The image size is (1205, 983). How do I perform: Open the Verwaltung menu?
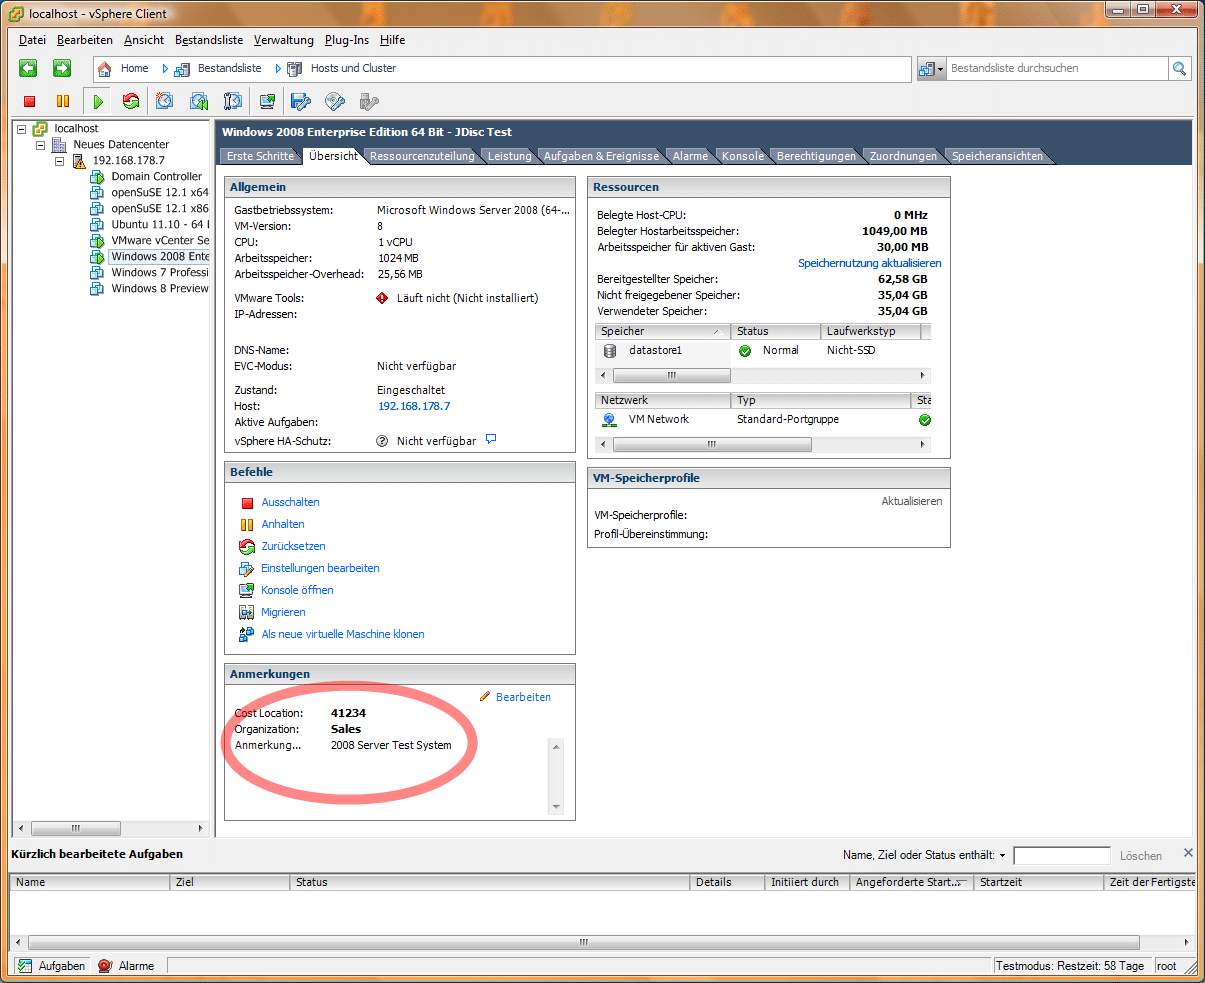click(x=283, y=40)
